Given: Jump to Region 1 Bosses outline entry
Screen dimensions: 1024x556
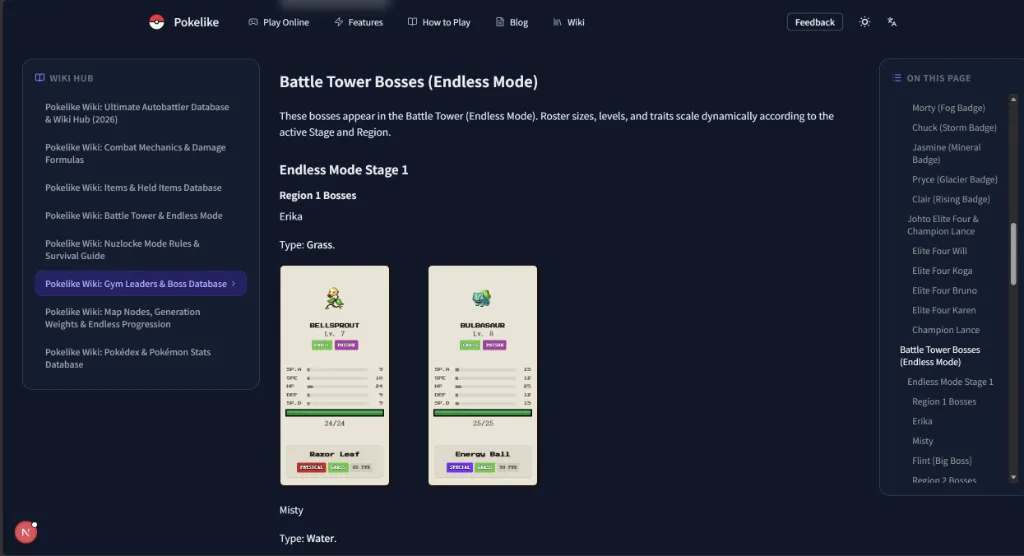Looking at the screenshot, I should (944, 401).
